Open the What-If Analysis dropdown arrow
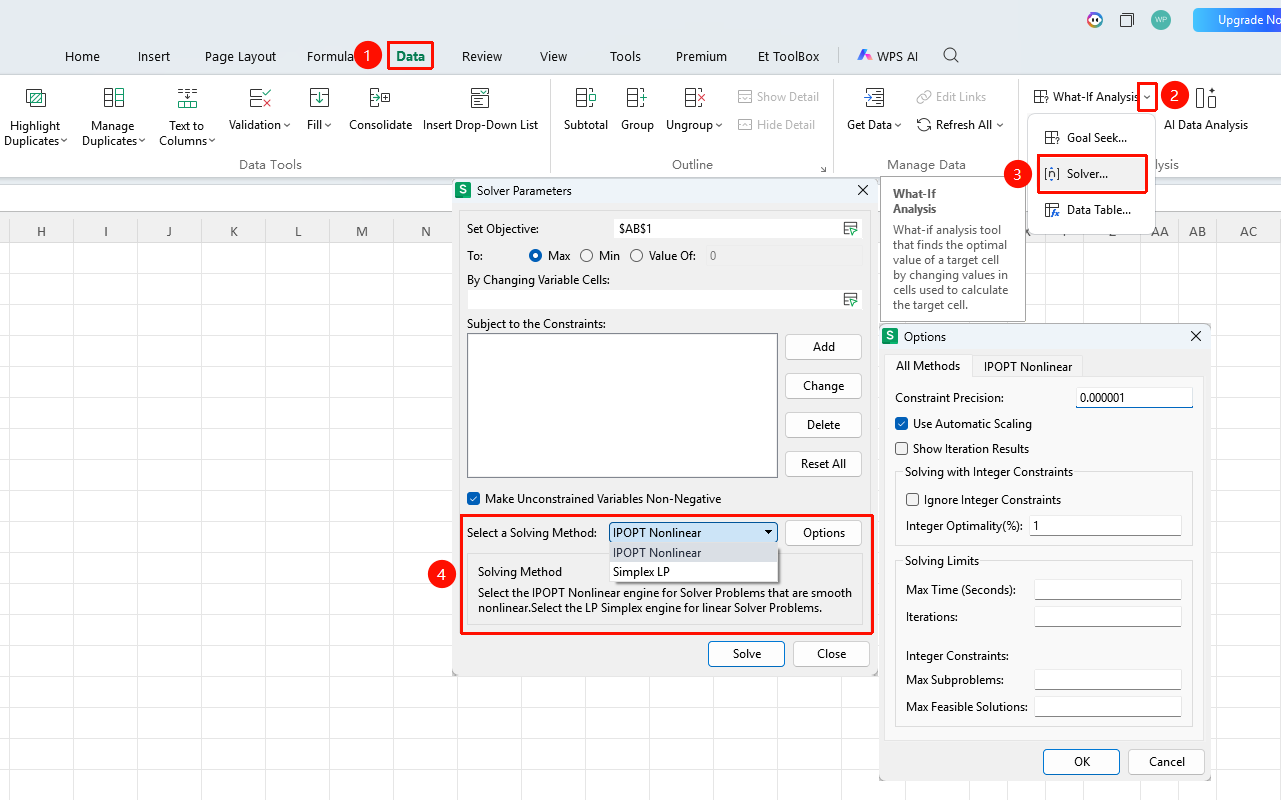Screen dimensions: 1281x800 pos(1147,97)
